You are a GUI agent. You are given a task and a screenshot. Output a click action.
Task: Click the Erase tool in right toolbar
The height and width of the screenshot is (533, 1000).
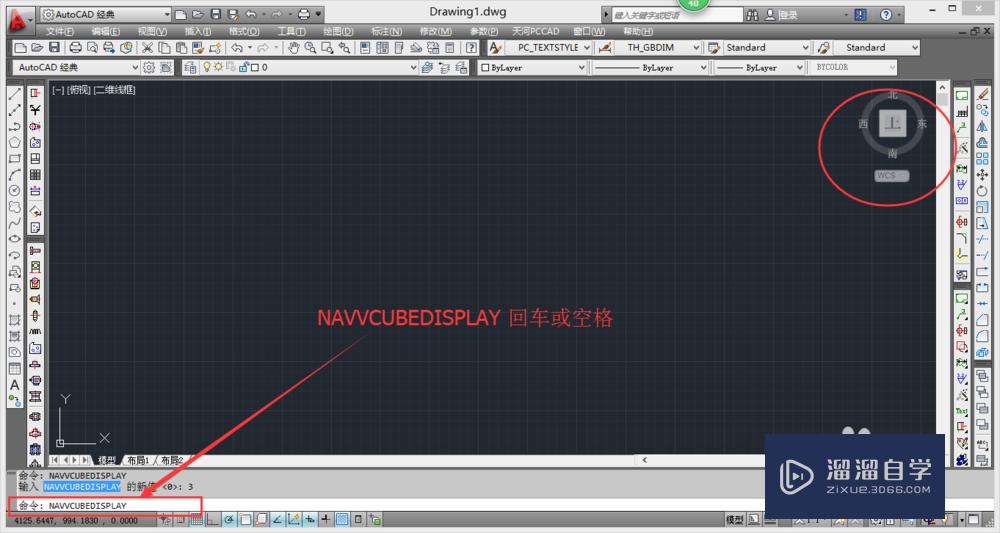982,94
